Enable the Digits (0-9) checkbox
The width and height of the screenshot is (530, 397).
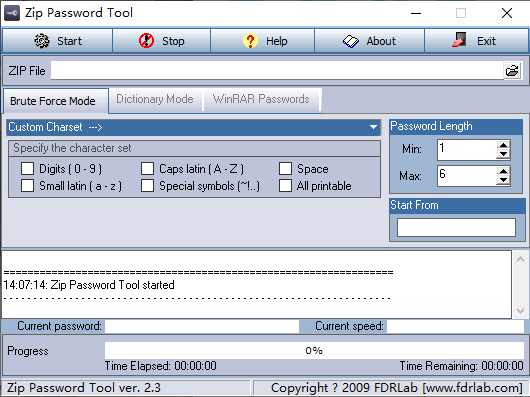pos(27,168)
